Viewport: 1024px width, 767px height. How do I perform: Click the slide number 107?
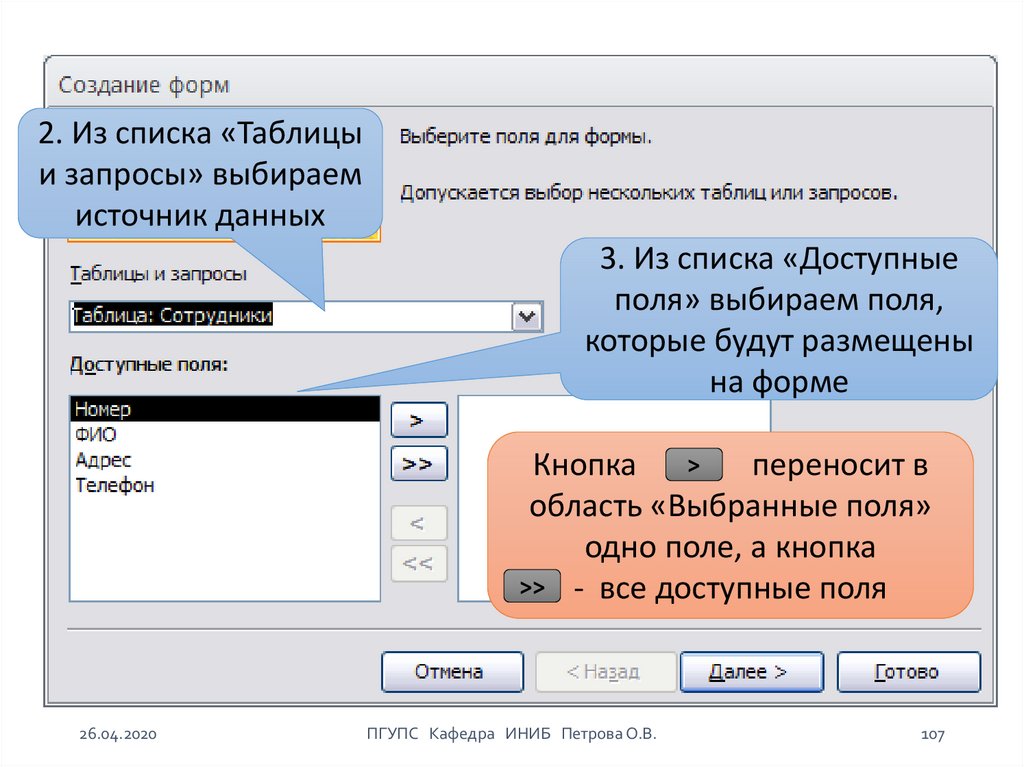click(932, 736)
